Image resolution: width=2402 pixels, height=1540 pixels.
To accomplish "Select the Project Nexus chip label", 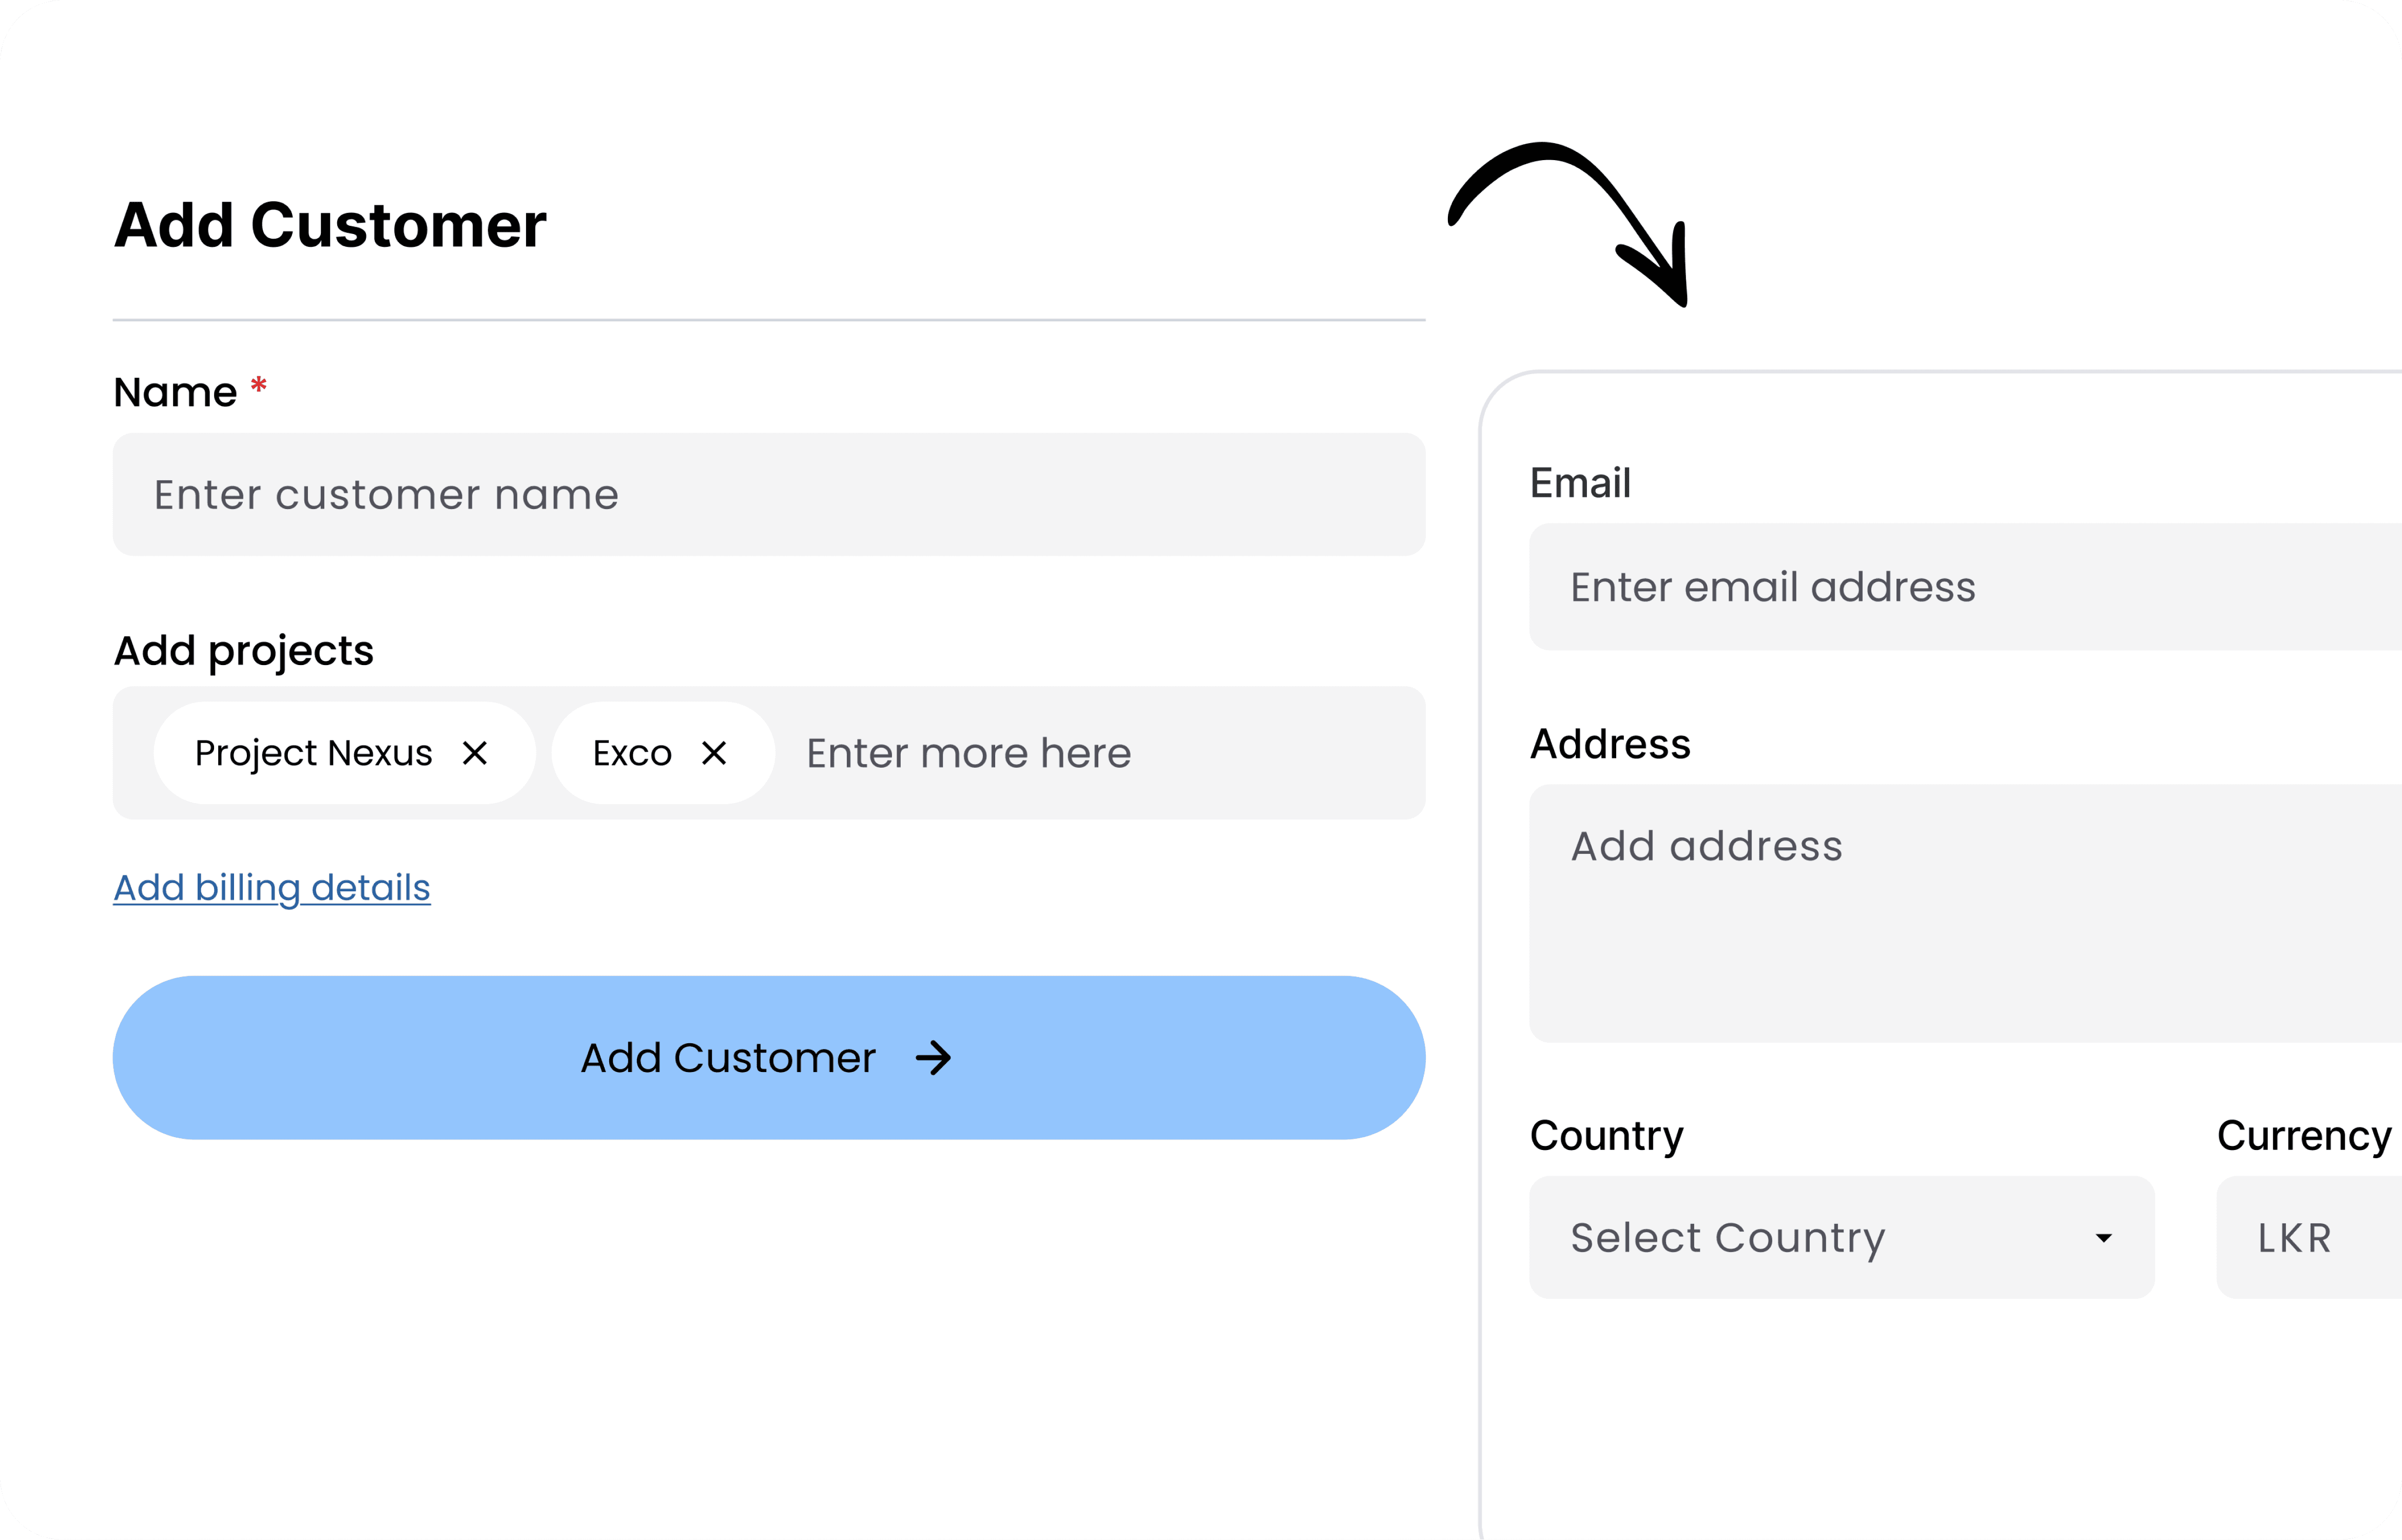I will tap(313, 753).
